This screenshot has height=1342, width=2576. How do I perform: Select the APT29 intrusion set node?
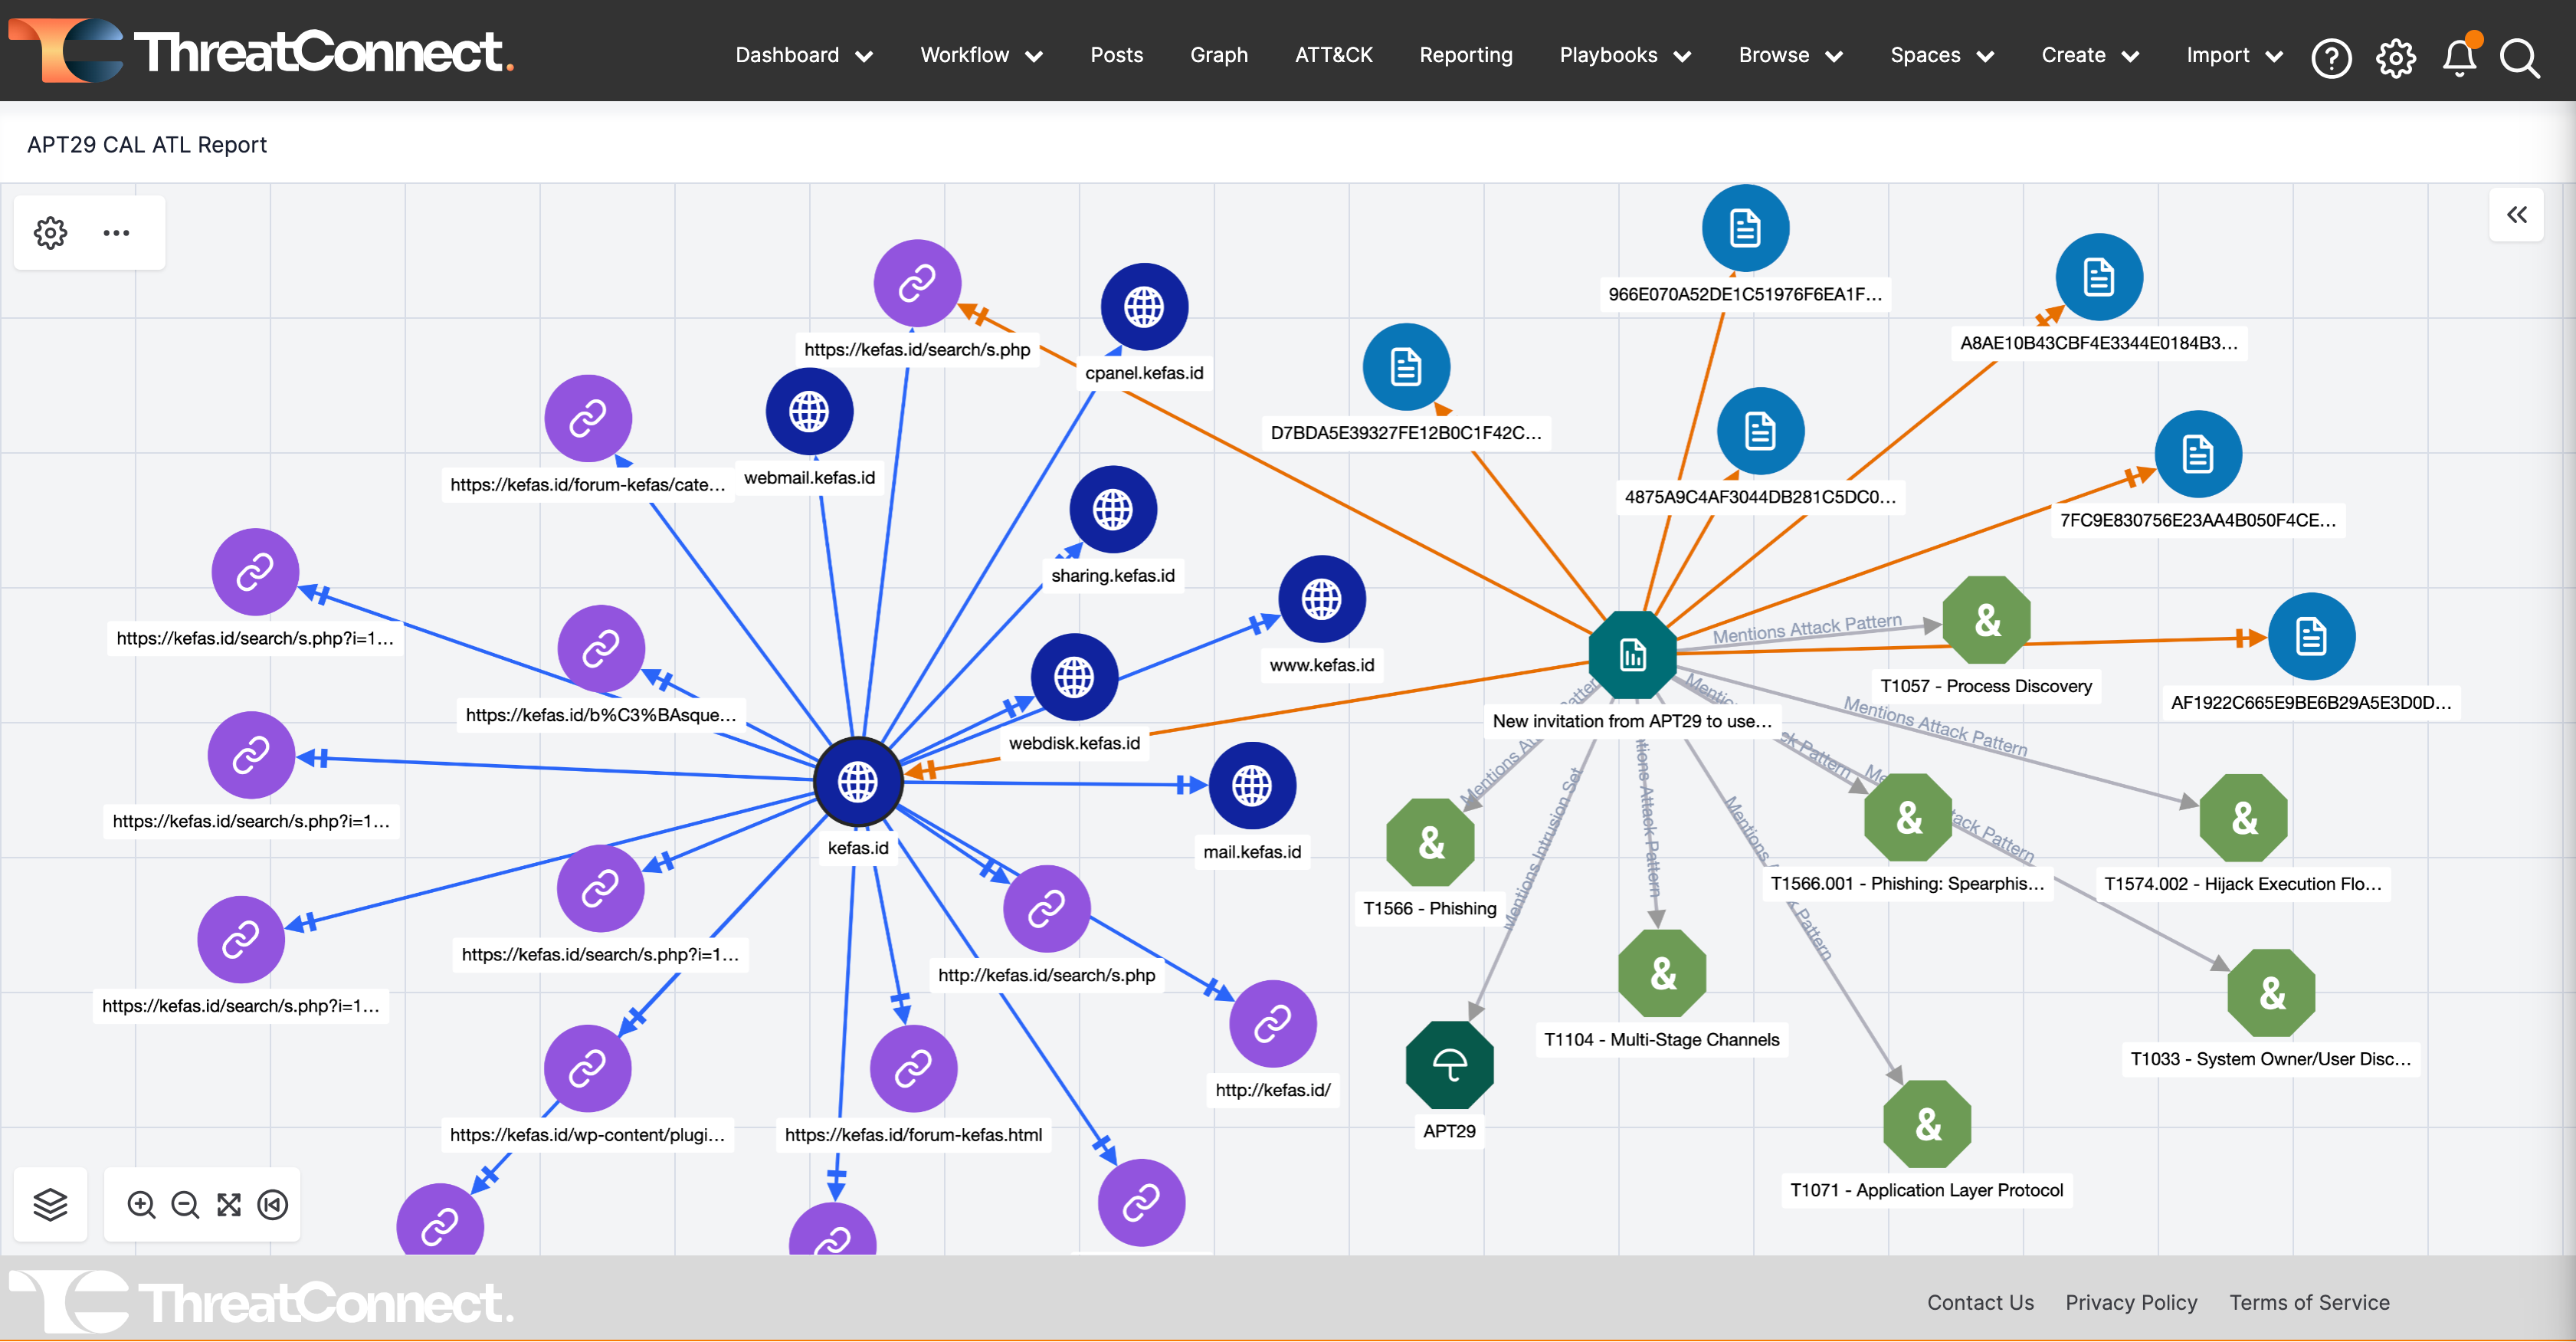pos(1449,1064)
